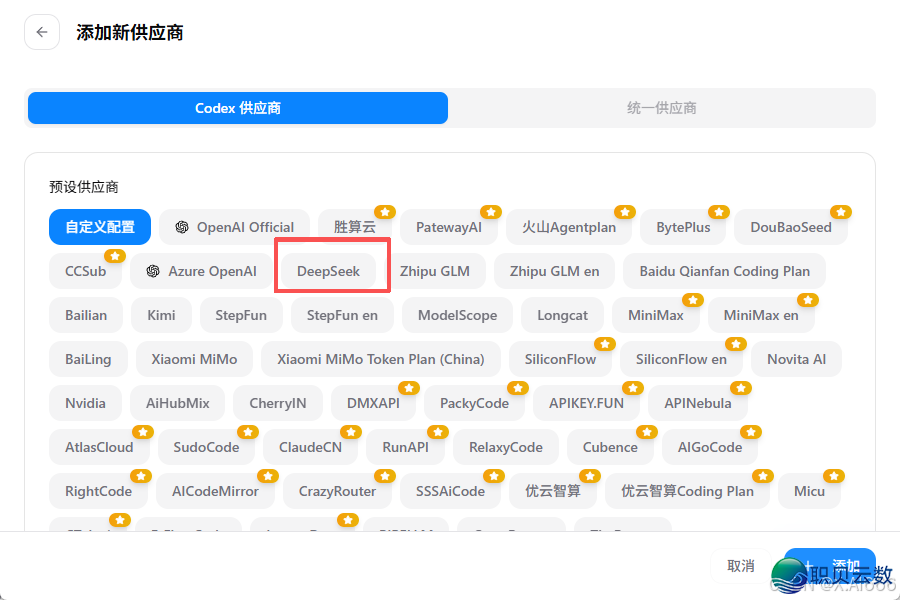Select Longcat provider preset
Image resolution: width=900 pixels, height=600 pixels.
(562, 315)
